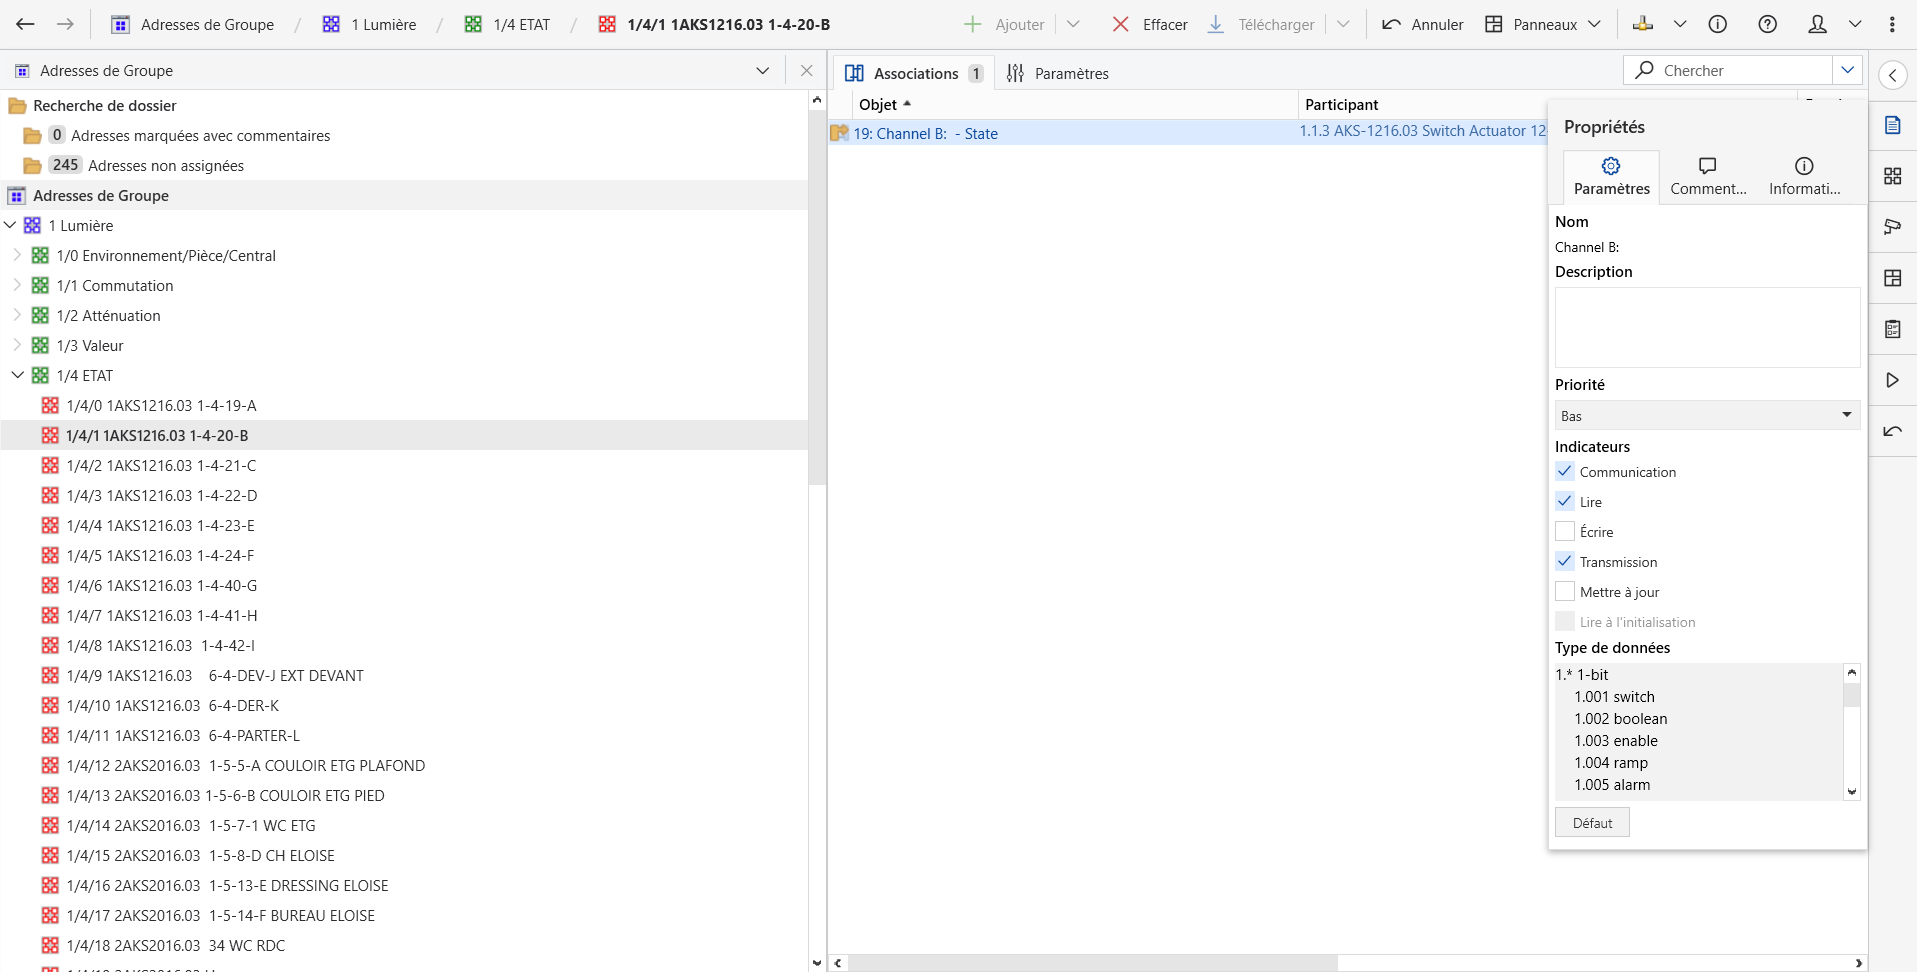Image resolution: width=1917 pixels, height=972 pixels.
Task: Click the Adresses de Groupe breadcrumb
Action: (x=192, y=24)
